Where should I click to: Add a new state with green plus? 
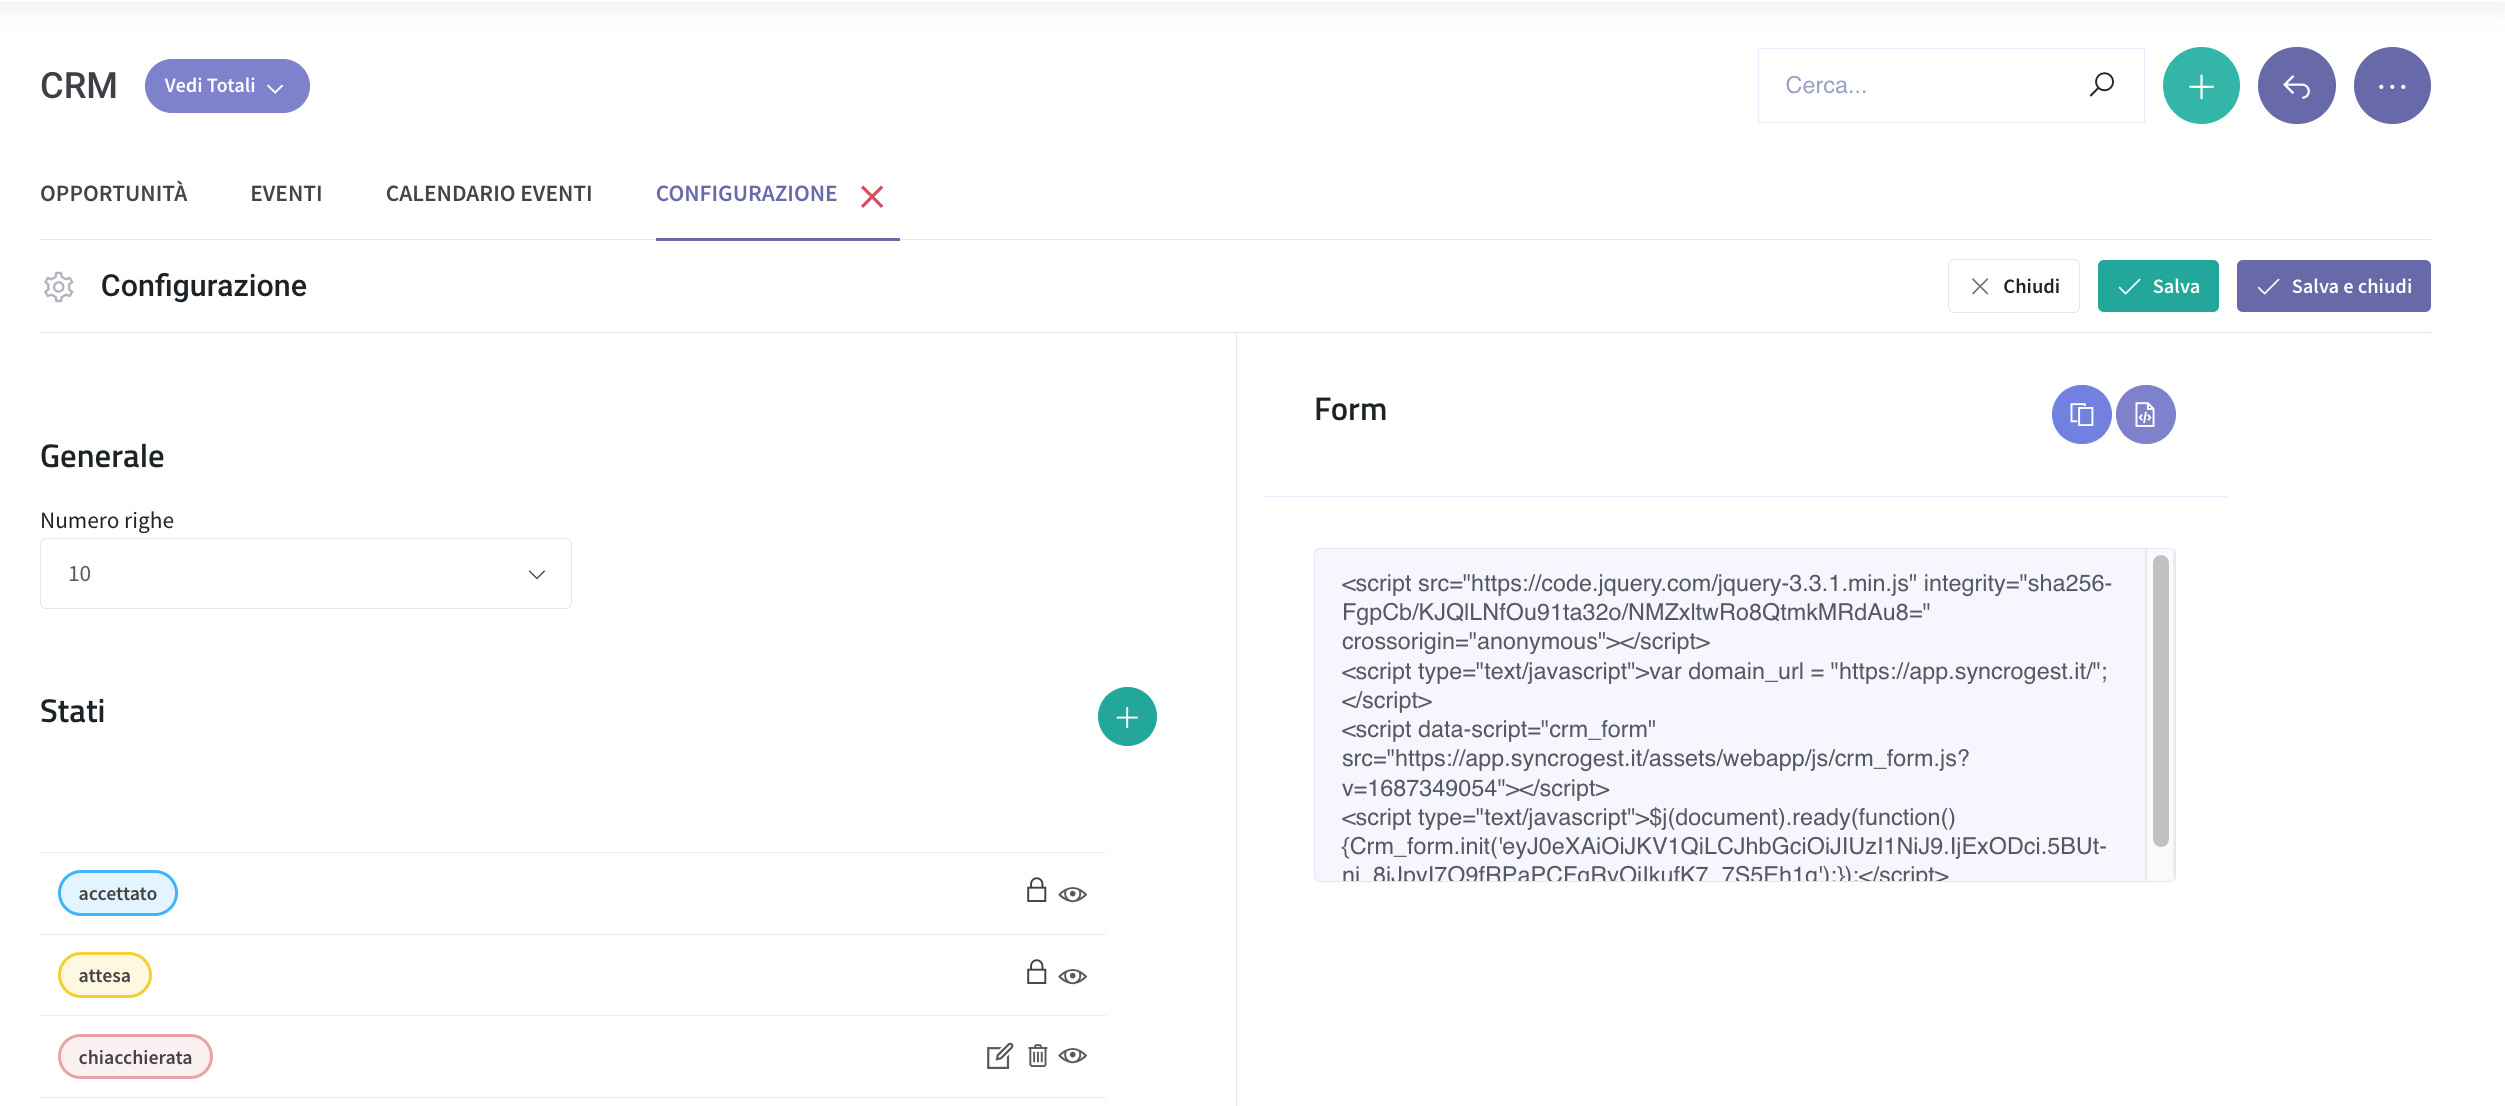tap(1127, 717)
